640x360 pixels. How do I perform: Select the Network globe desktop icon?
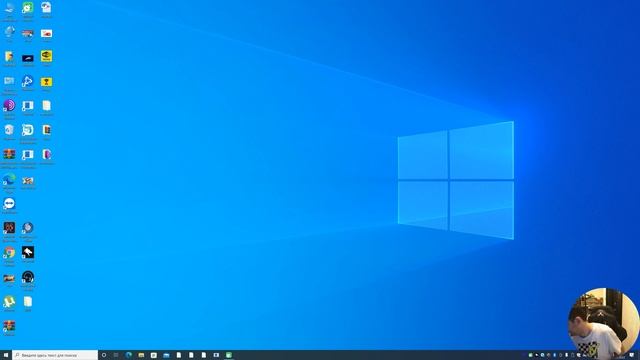(x=9, y=32)
